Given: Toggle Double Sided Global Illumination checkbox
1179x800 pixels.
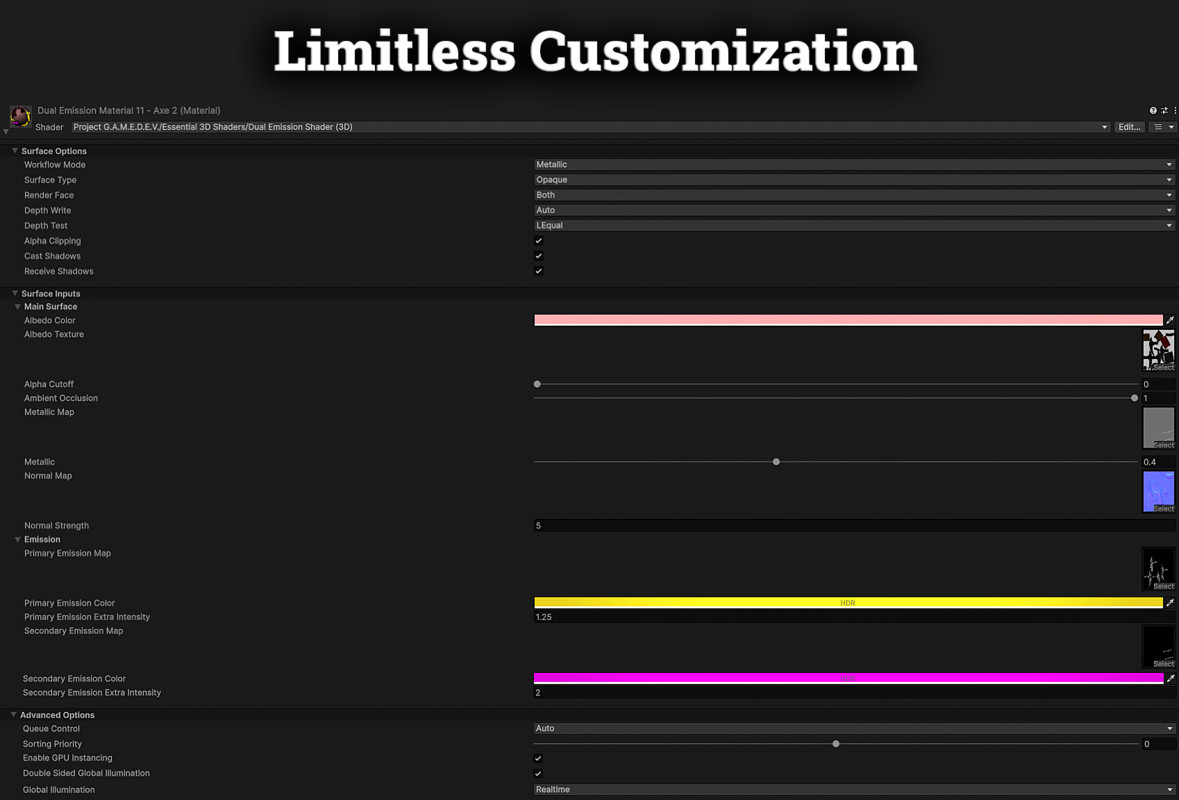Looking at the screenshot, I should 538,773.
